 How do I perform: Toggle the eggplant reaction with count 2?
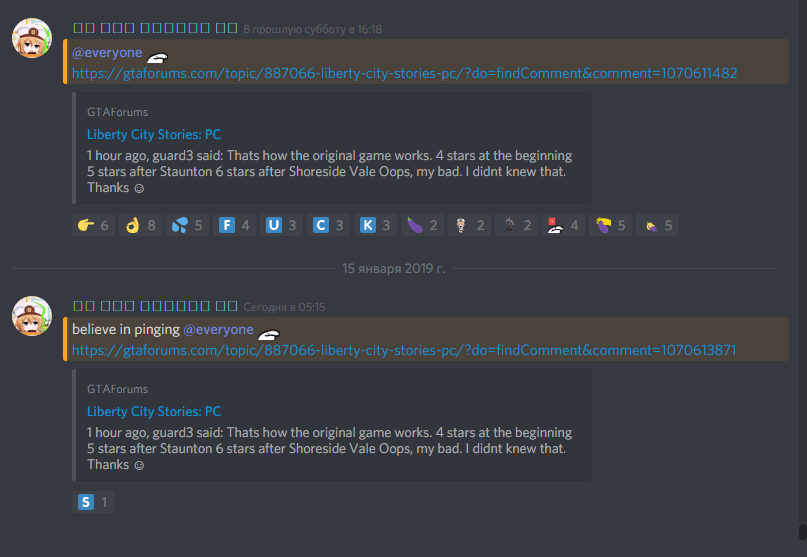click(422, 225)
